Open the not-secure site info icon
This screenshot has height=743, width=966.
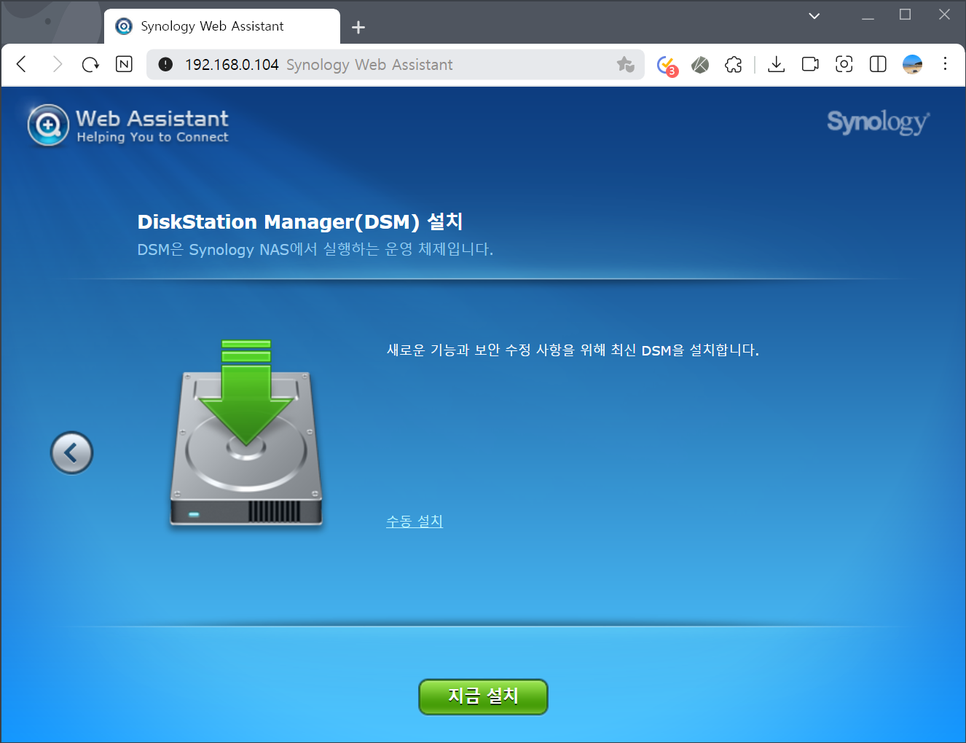coord(165,64)
